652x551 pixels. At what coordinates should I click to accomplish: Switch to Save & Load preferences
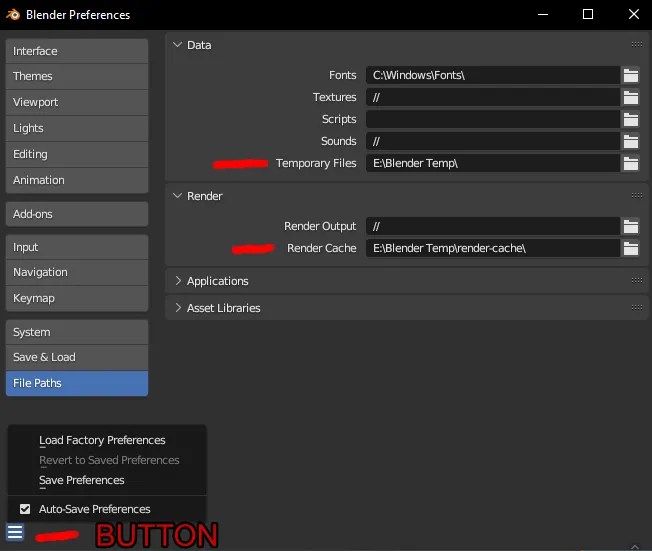pyautogui.click(x=77, y=357)
